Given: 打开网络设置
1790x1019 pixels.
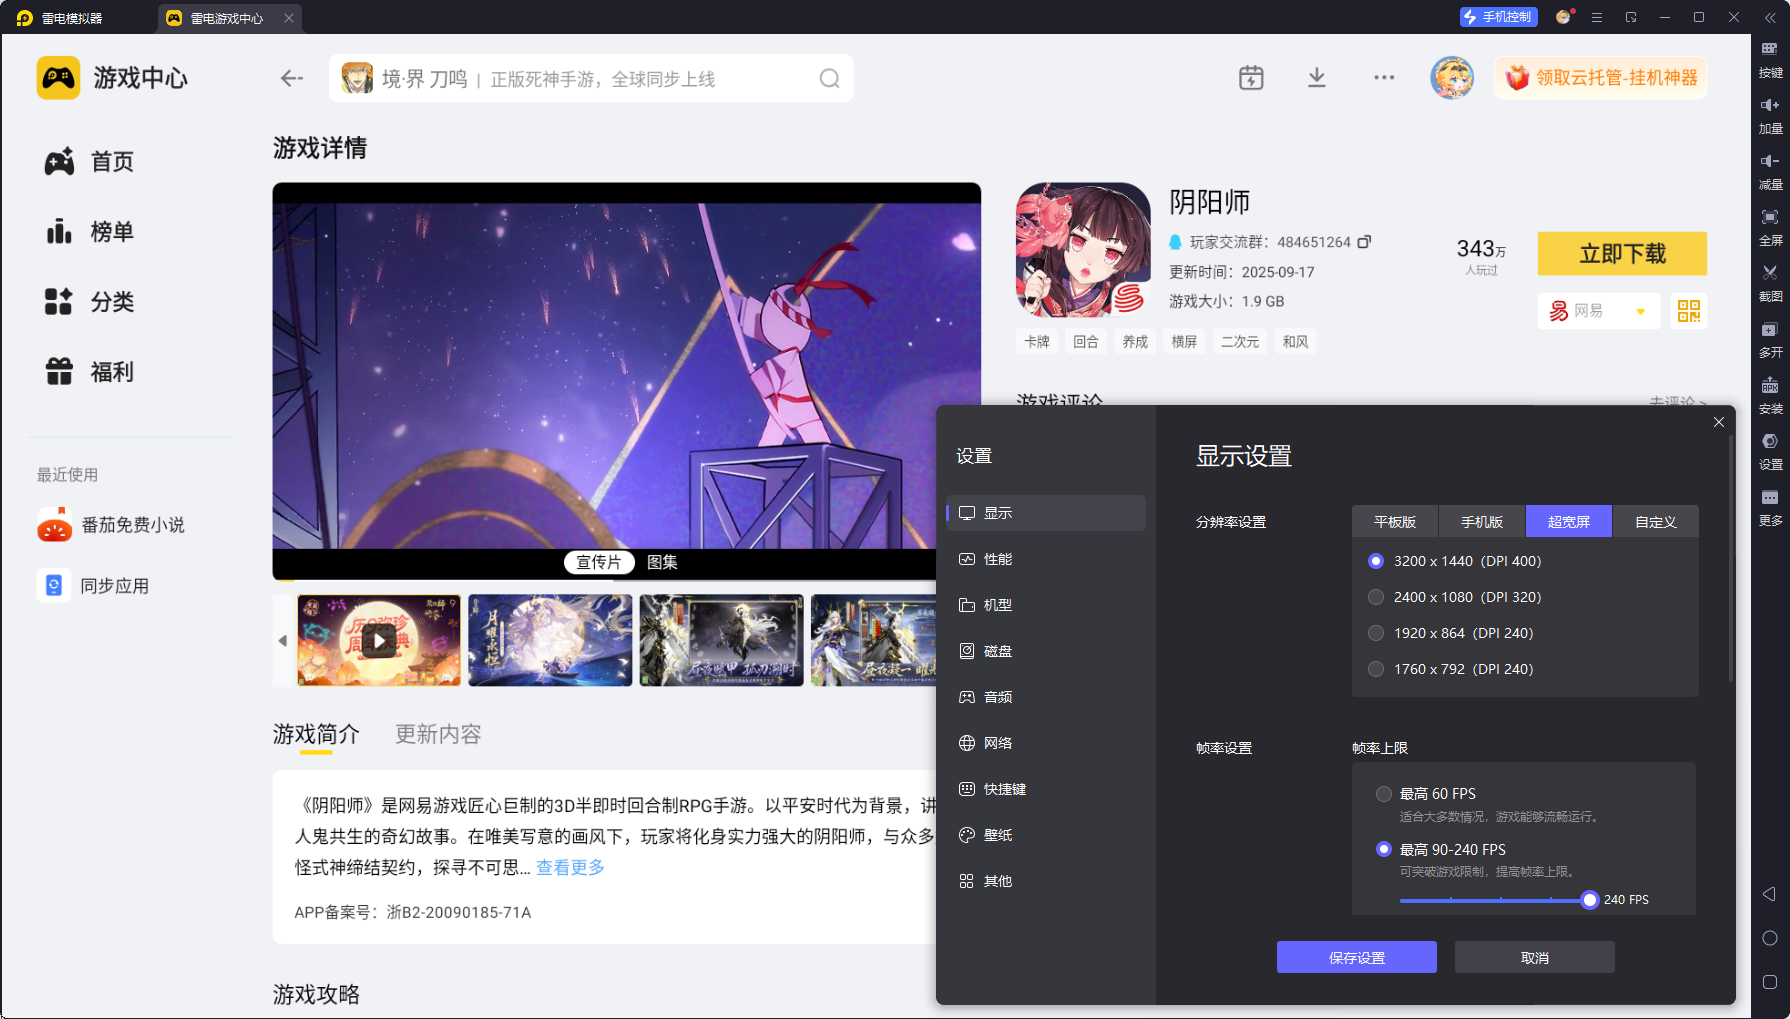Looking at the screenshot, I should (995, 743).
